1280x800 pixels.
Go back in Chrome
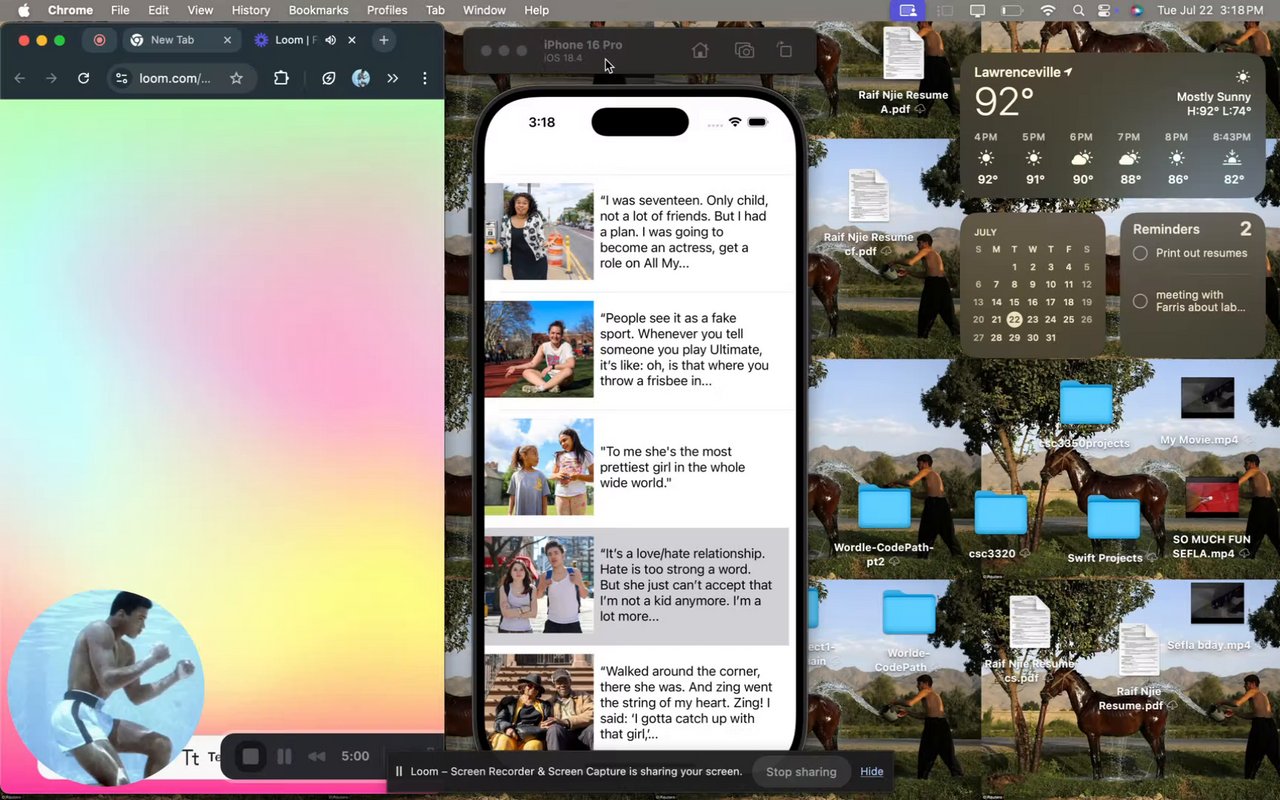20,78
